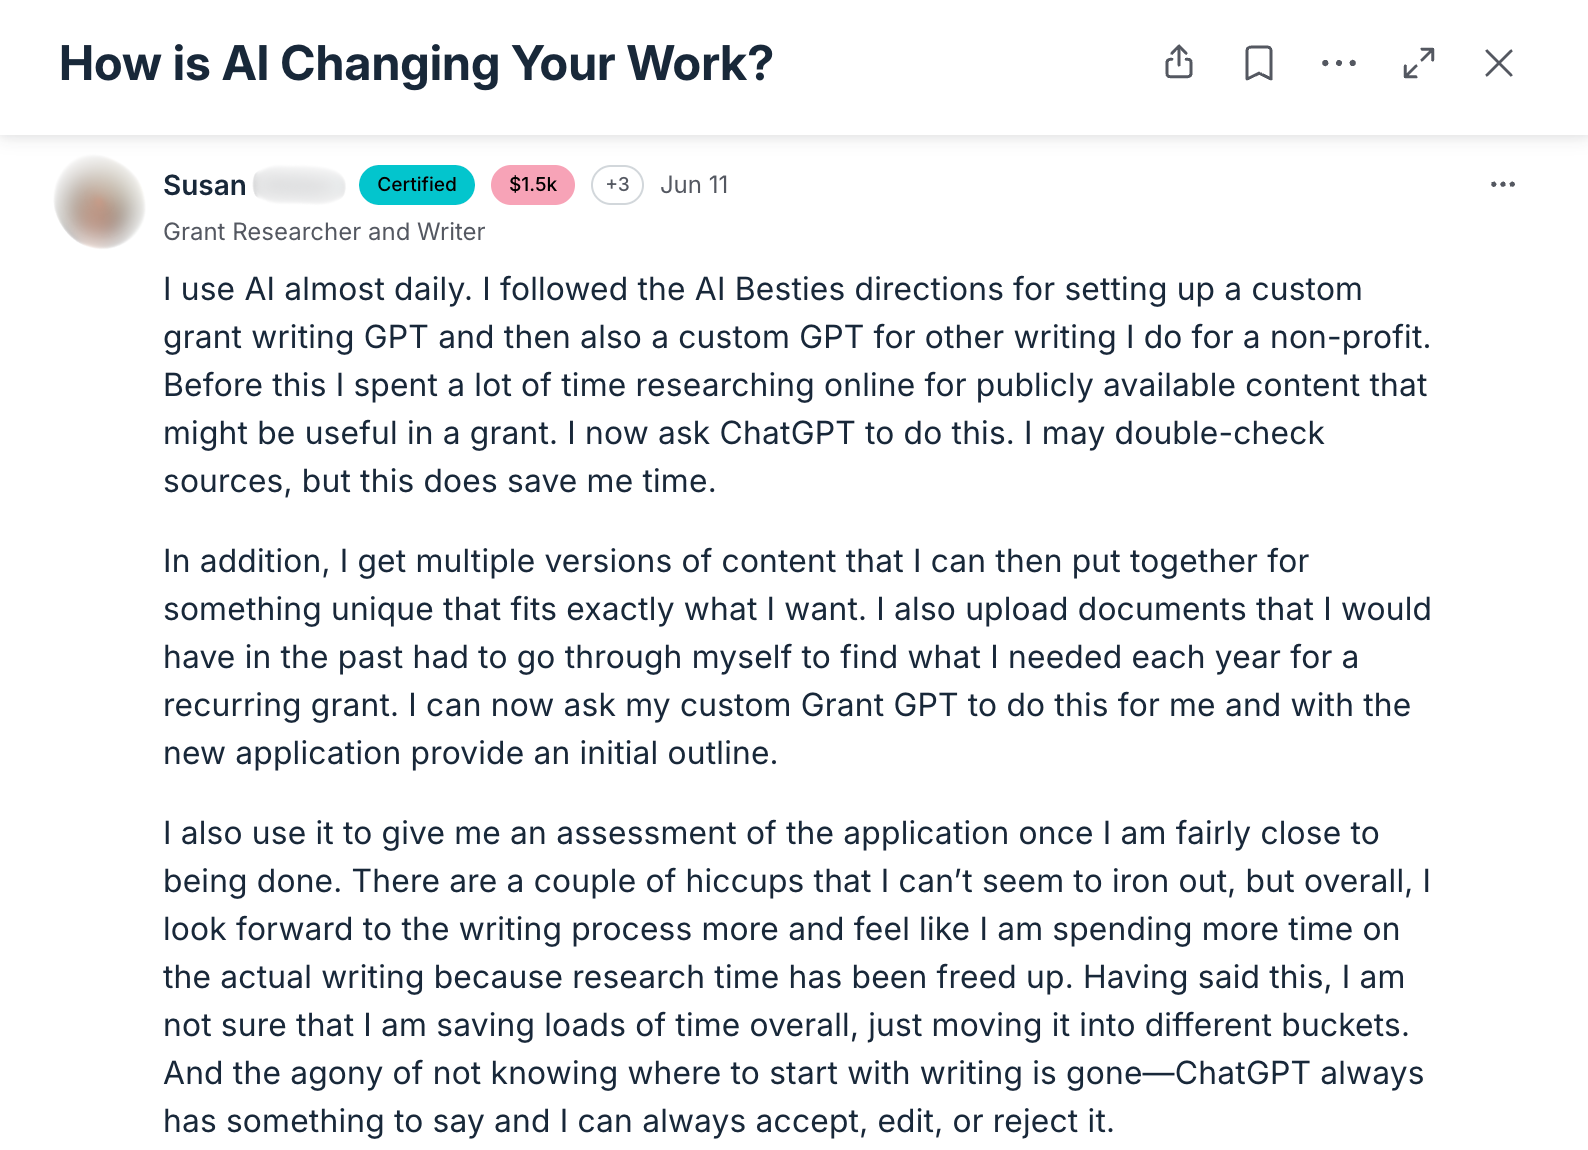
Task: Expand the post to full screen
Action: [x=1418, y=63]
